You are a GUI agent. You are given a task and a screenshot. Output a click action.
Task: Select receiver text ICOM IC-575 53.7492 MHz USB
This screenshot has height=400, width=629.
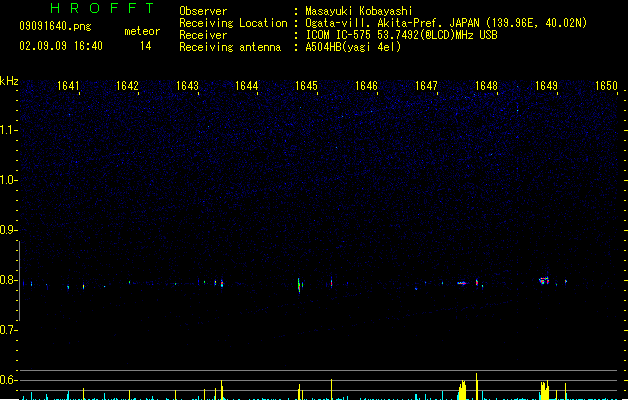tap(402, 35)
